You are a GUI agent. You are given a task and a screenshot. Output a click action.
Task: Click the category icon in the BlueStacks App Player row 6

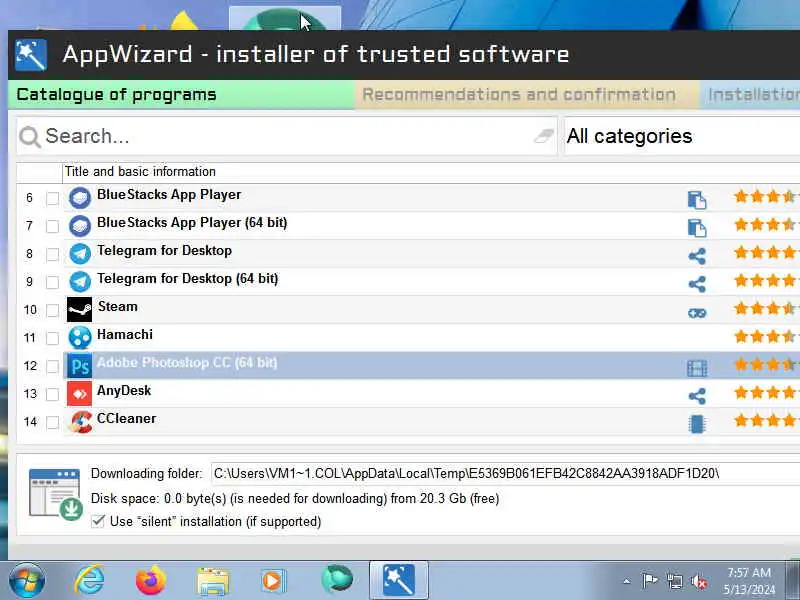click(x=697, y=199)
